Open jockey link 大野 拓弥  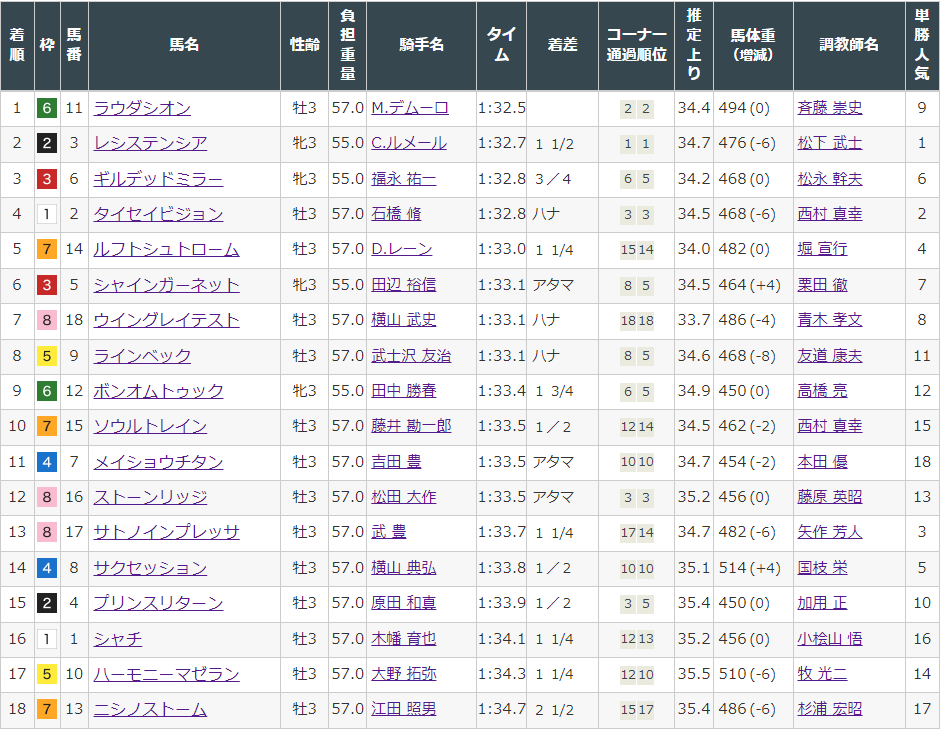(x=404, y=674)
